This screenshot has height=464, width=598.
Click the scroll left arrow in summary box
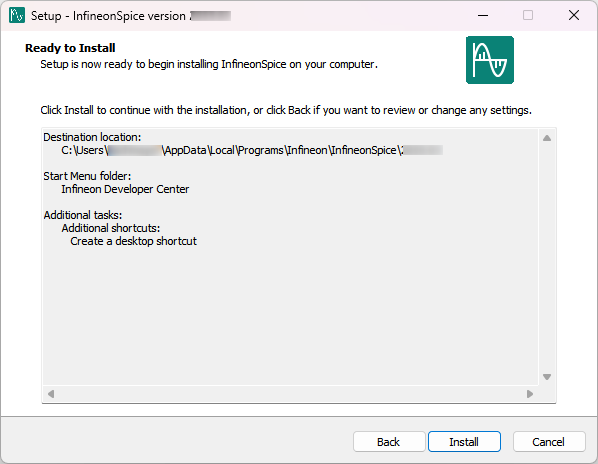tap(51, 393)
